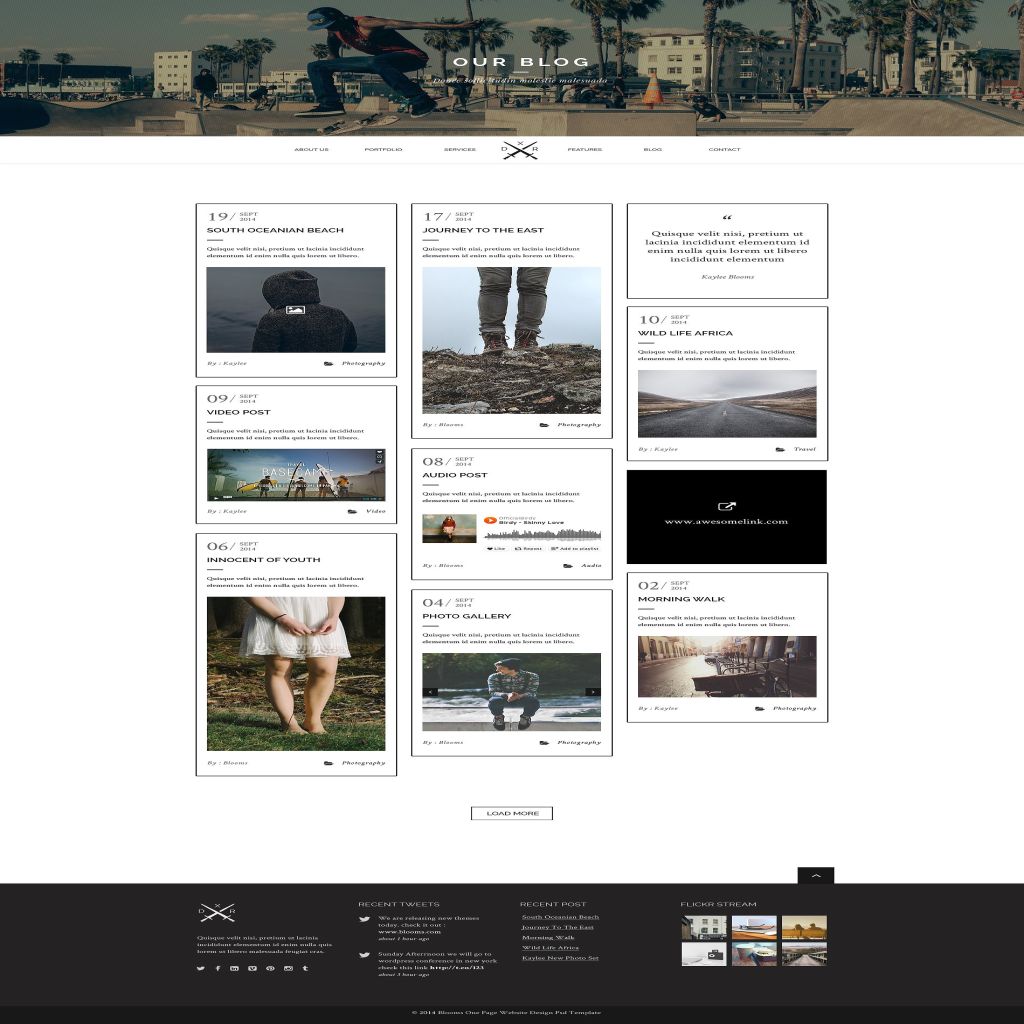Navigate to the Services menu item

click(459, 150)
